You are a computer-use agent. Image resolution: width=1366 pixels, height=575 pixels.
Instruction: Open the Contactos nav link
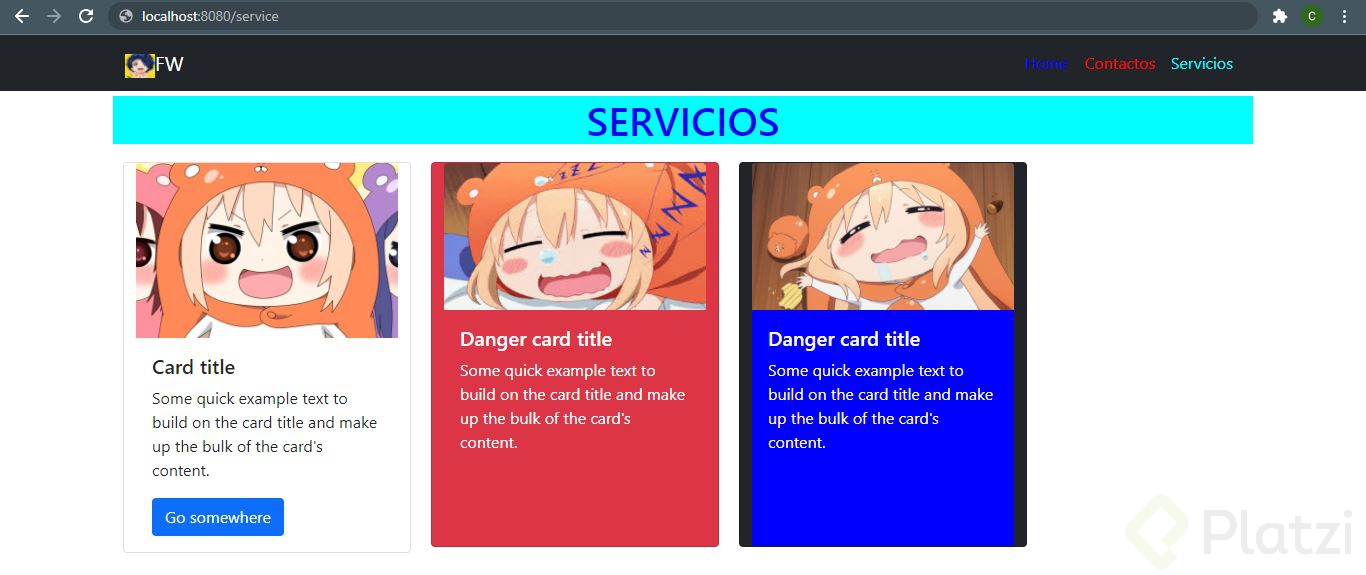[x=1120, y=63]
